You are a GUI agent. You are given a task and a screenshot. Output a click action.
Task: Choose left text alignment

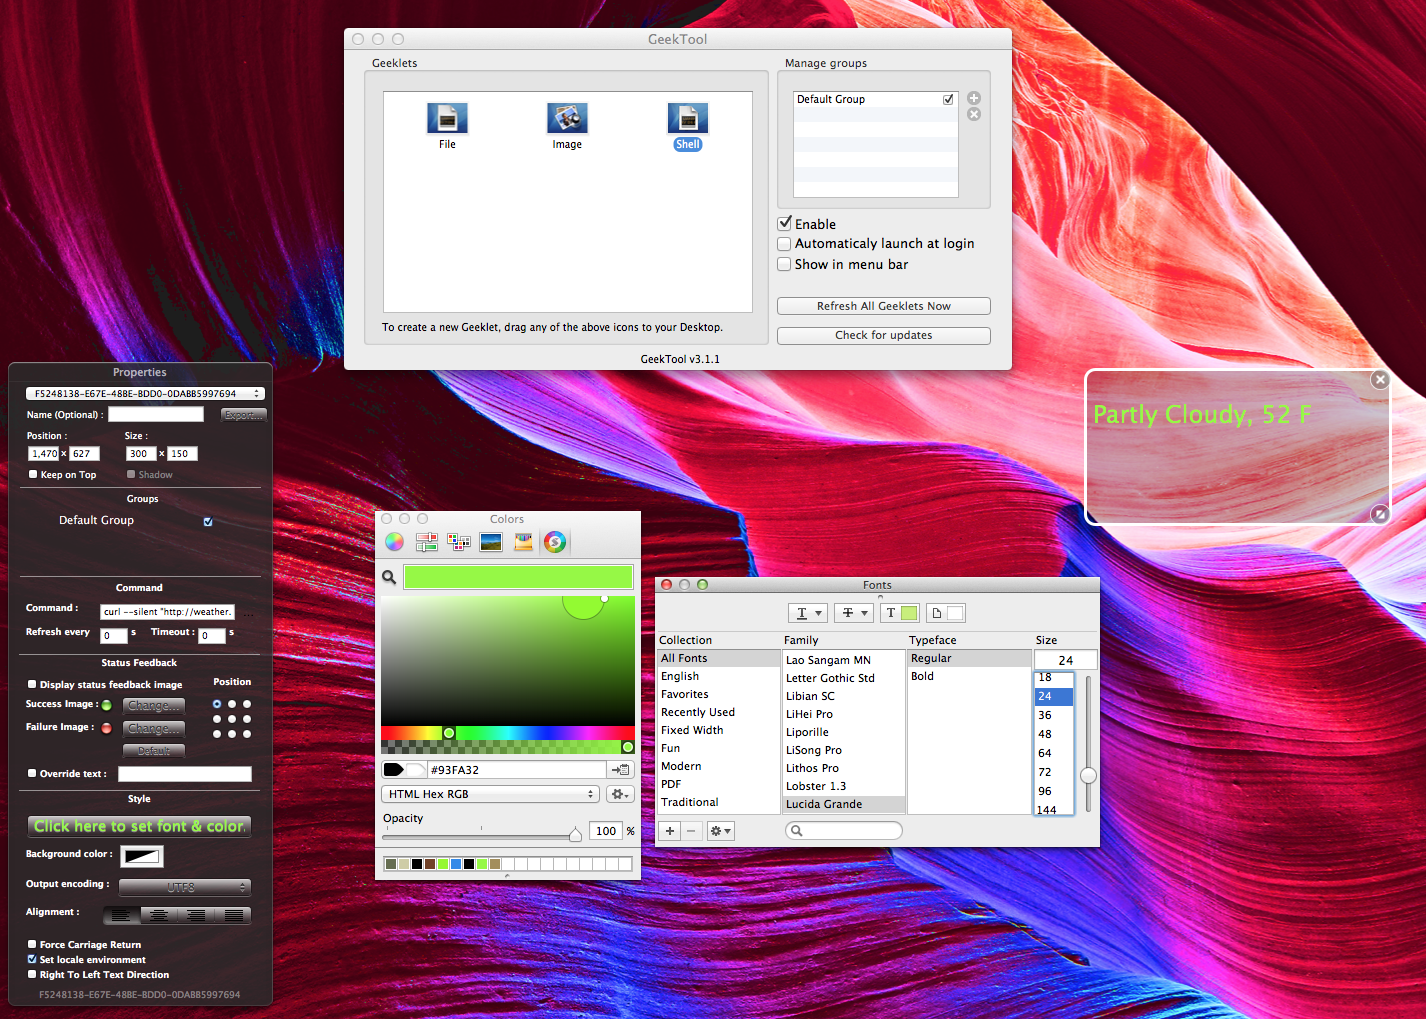[x=121, y=915]
